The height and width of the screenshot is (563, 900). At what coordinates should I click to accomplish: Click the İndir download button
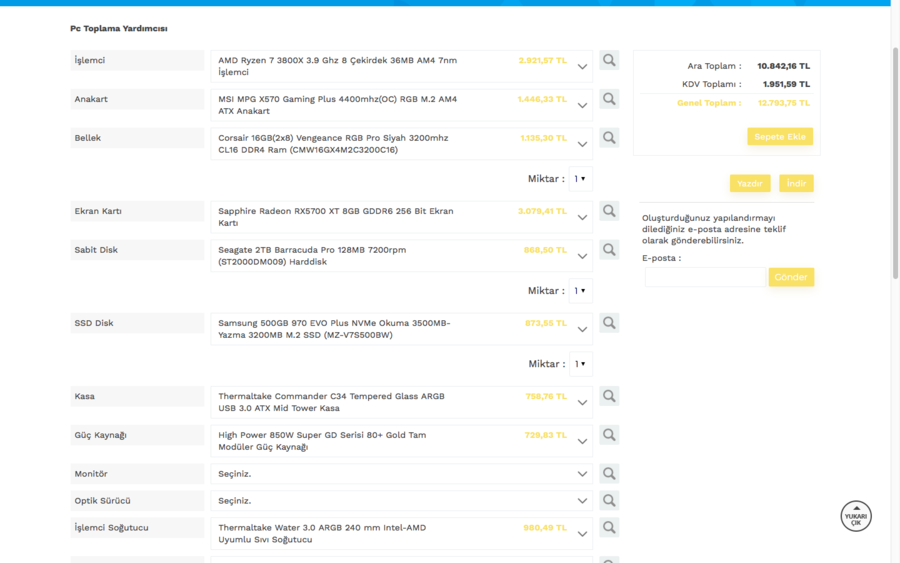coord(796,184)
